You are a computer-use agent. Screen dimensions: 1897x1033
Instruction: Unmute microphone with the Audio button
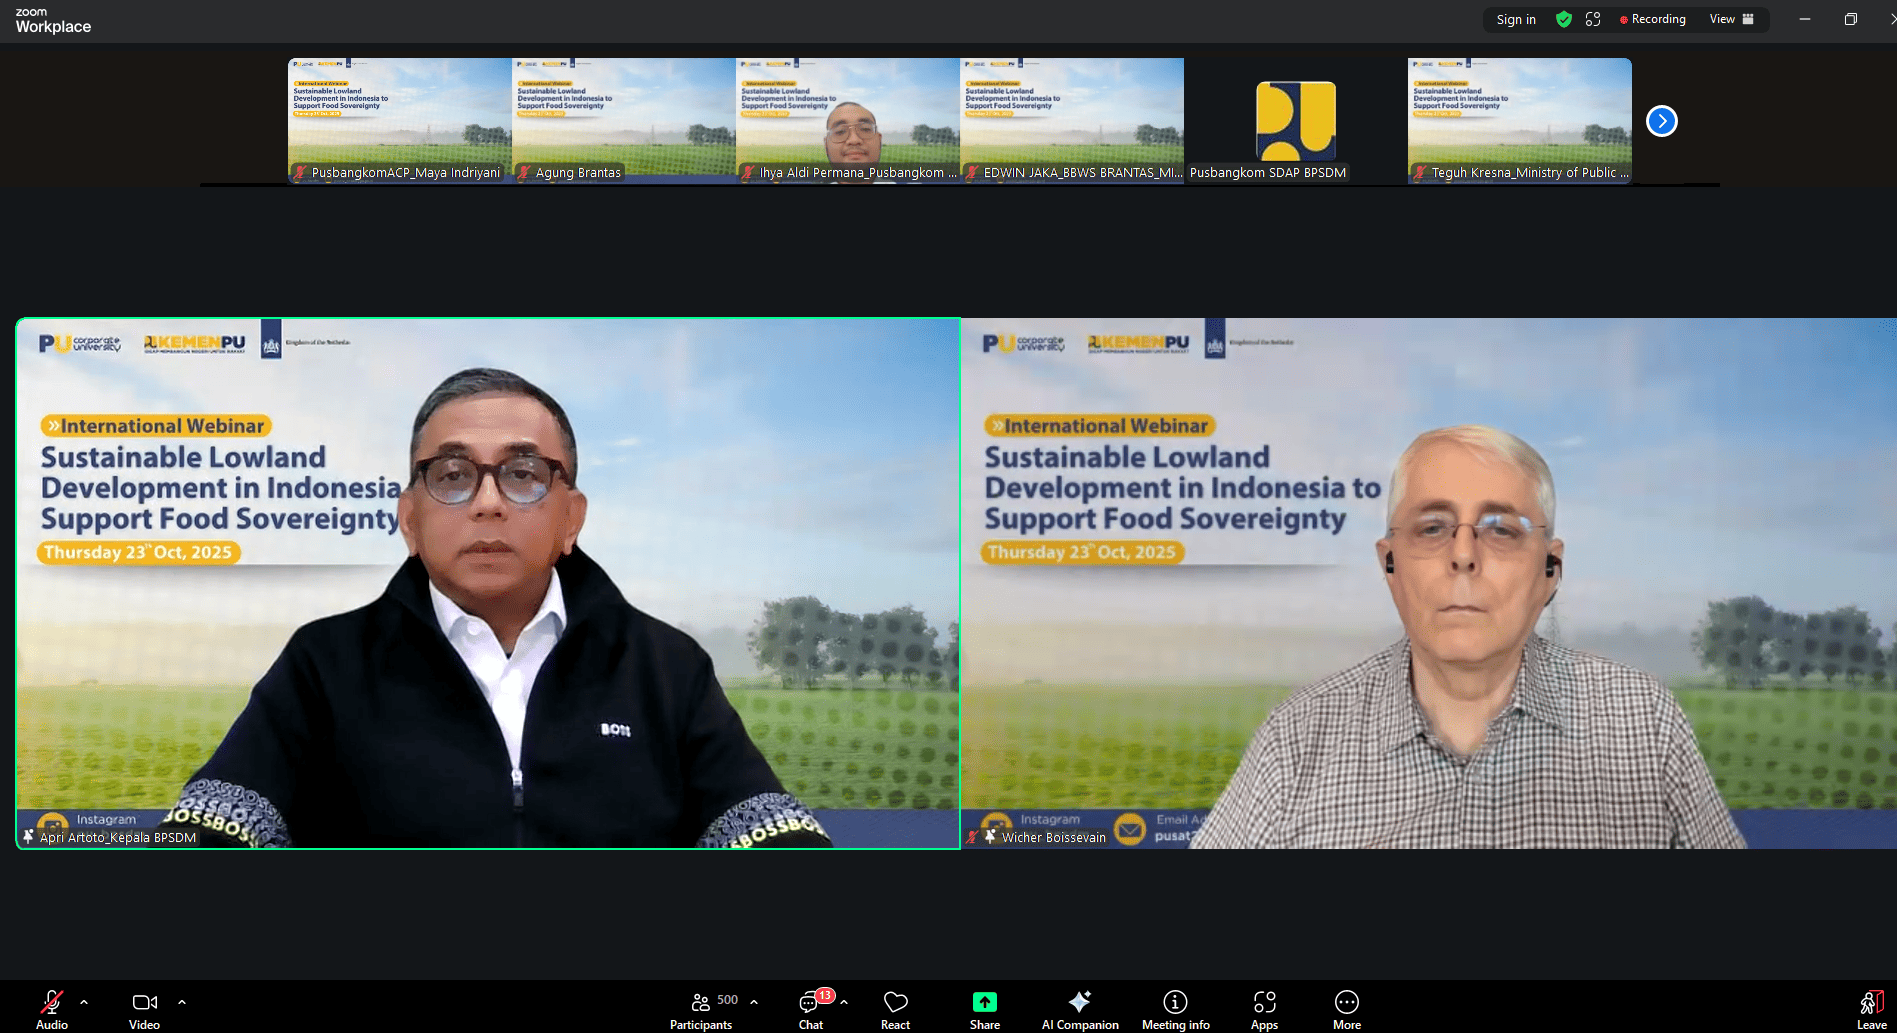52,1008
